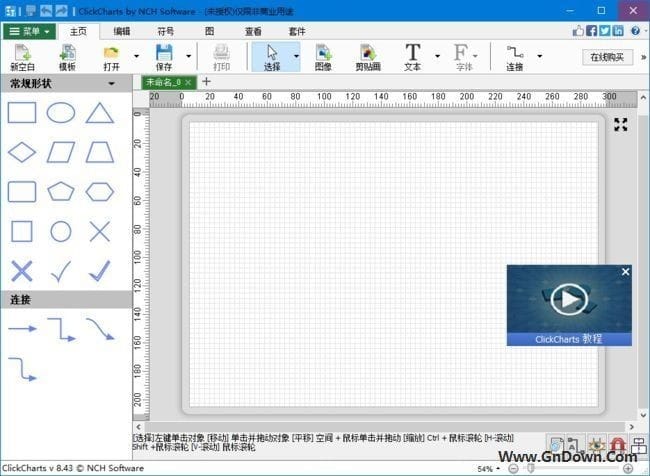Add the bold checkmark shape
Viewport: 650px width, 476px height.
(100, 271)
